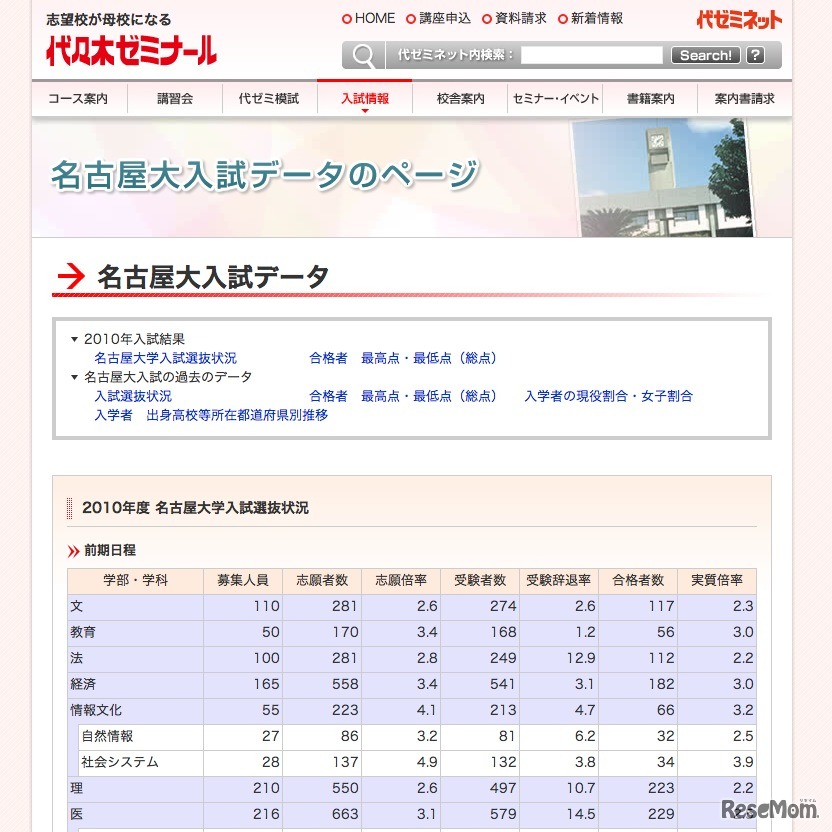Click the Yoyogi Seminar red logo
Viewport: 832px width, 832px height.
(131, 50)
